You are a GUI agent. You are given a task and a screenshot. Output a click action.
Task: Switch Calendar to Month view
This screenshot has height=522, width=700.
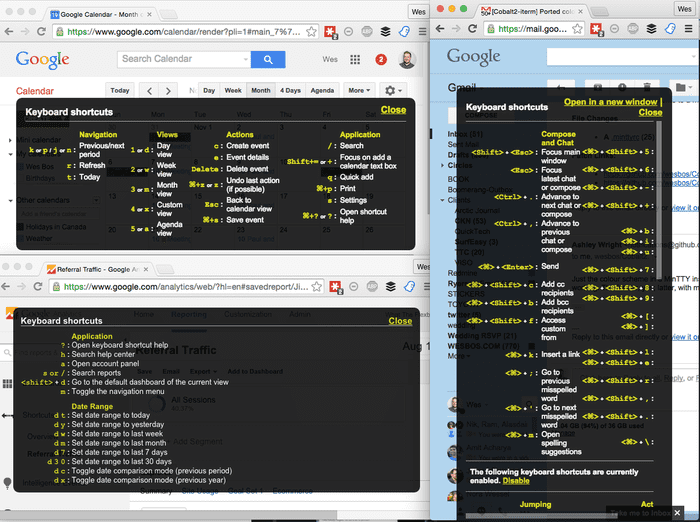point(261,91)
